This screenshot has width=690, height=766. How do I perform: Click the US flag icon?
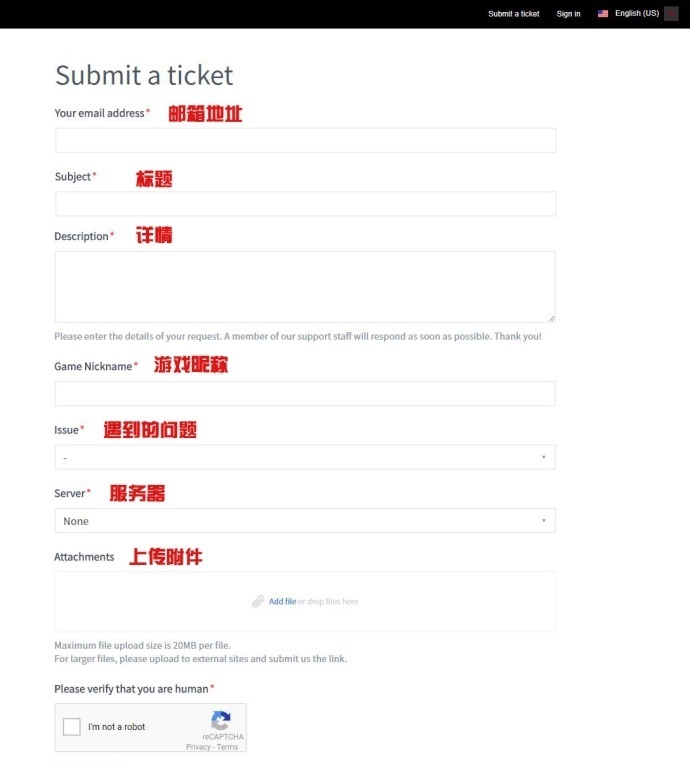(x=603, y=14)
